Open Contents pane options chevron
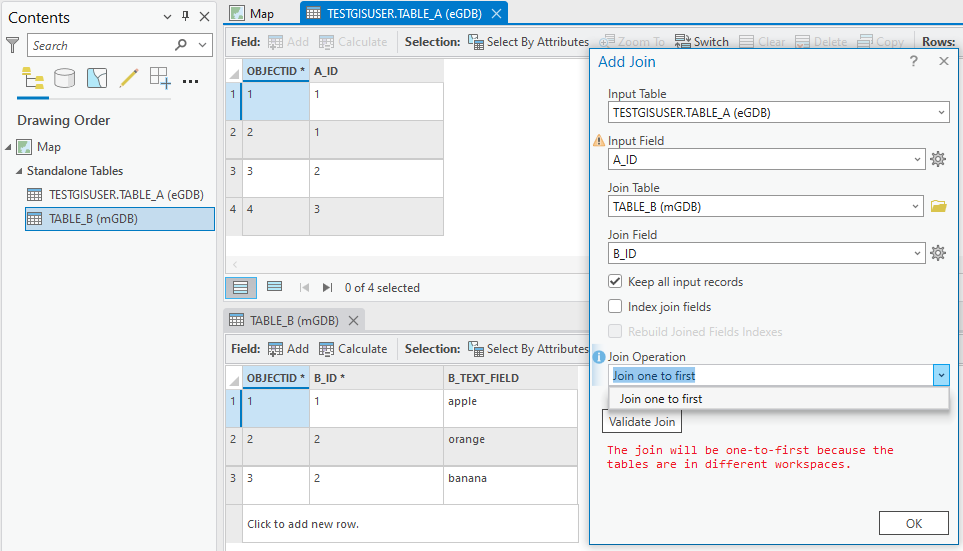 pos(167,17)
